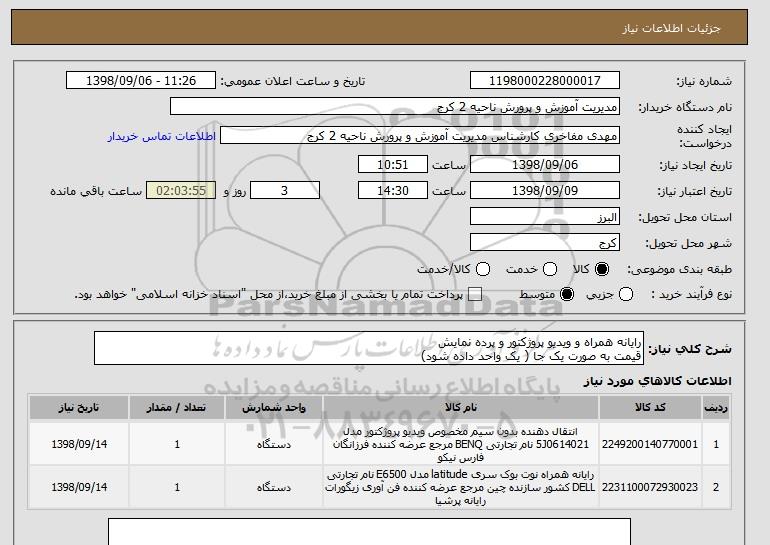Click the دستگاه unit in row 1
770x545 pixels.
[274, 444]
